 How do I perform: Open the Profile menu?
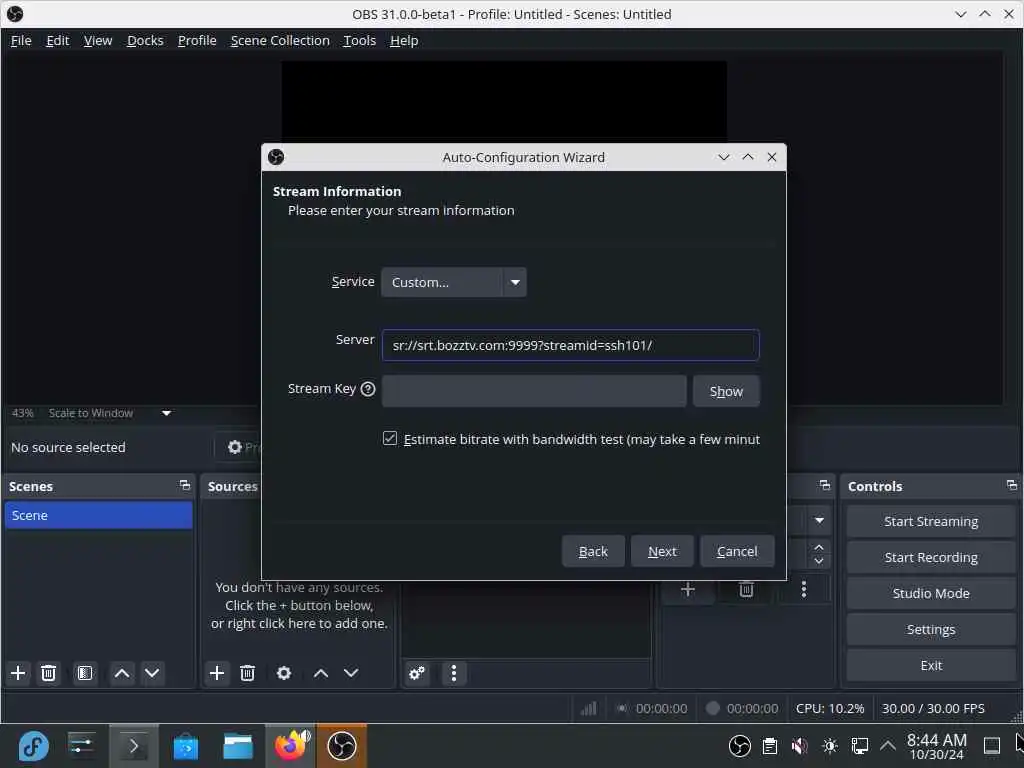tap(197, 40)
